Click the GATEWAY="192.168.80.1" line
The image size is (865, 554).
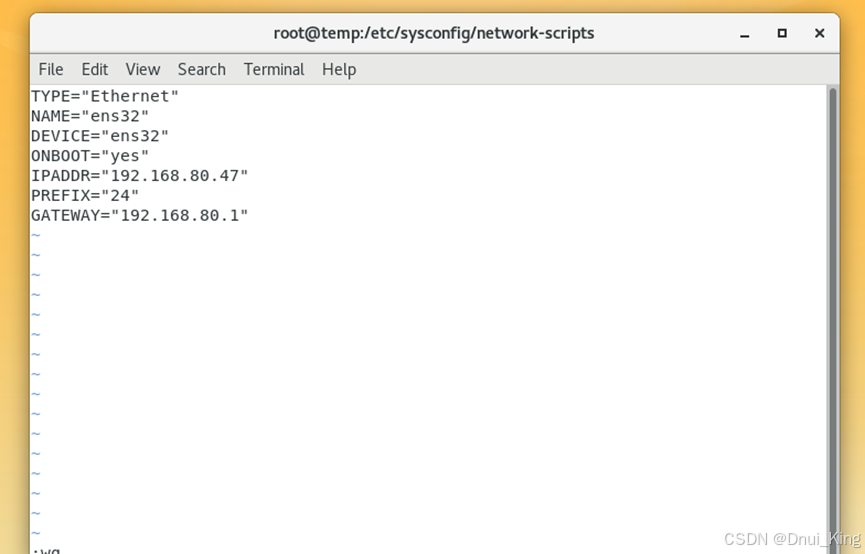click(140, 215)
